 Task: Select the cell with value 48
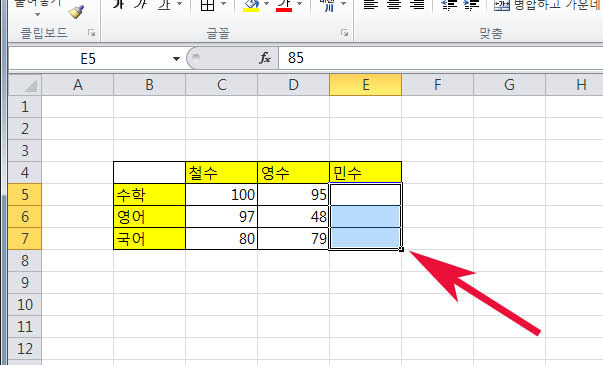coord(293,217)
